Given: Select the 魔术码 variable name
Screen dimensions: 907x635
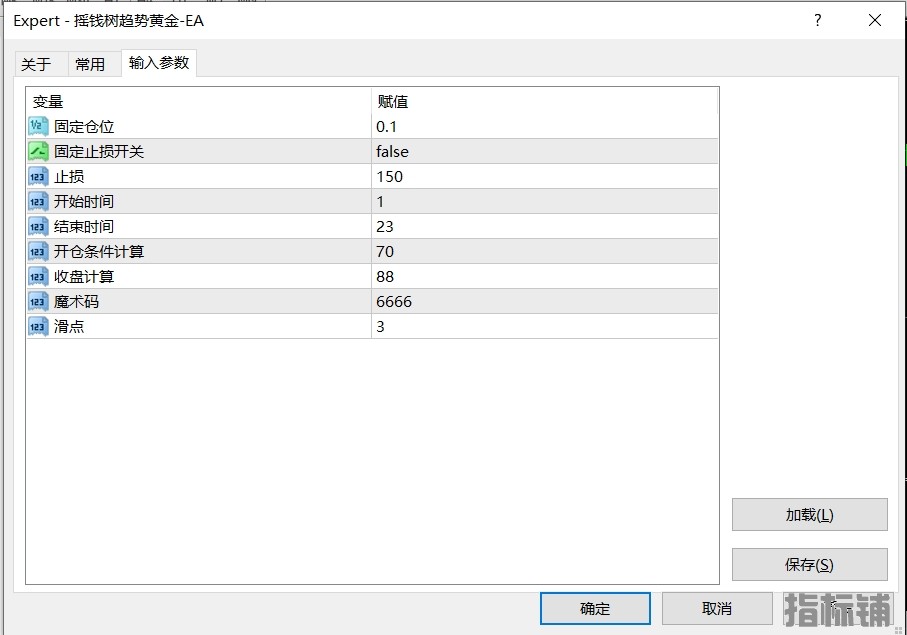Looking at the screenshot, I should pos(76,301).
